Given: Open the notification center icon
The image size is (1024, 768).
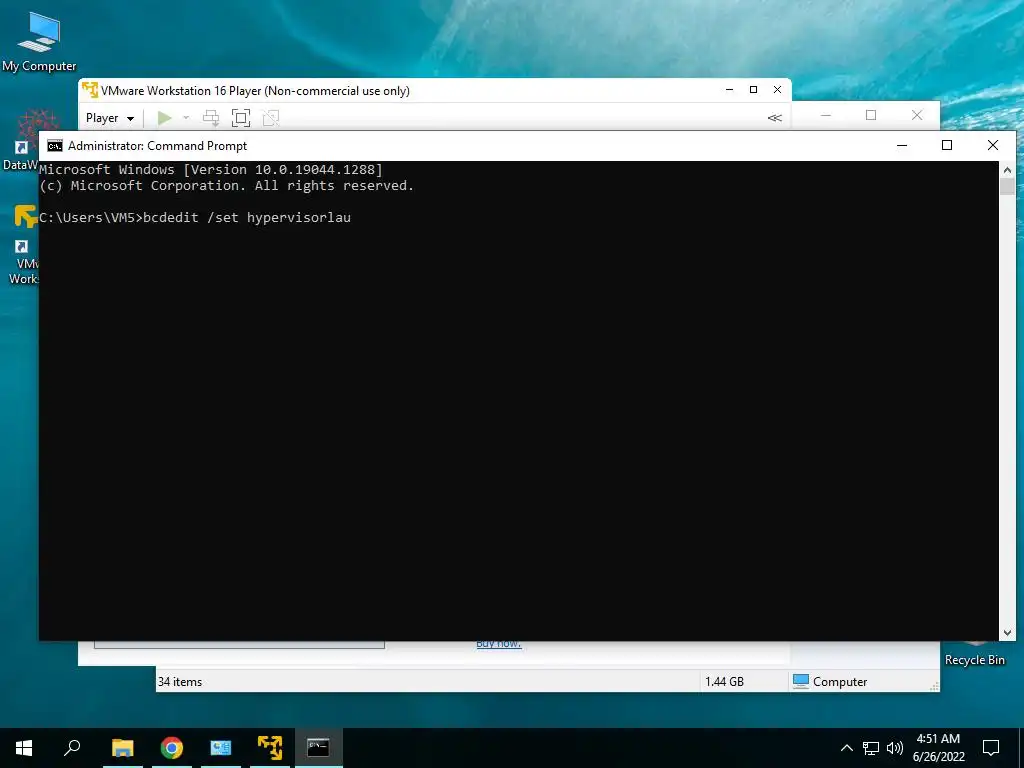Looking at the screenshot, I should (991, 748).
